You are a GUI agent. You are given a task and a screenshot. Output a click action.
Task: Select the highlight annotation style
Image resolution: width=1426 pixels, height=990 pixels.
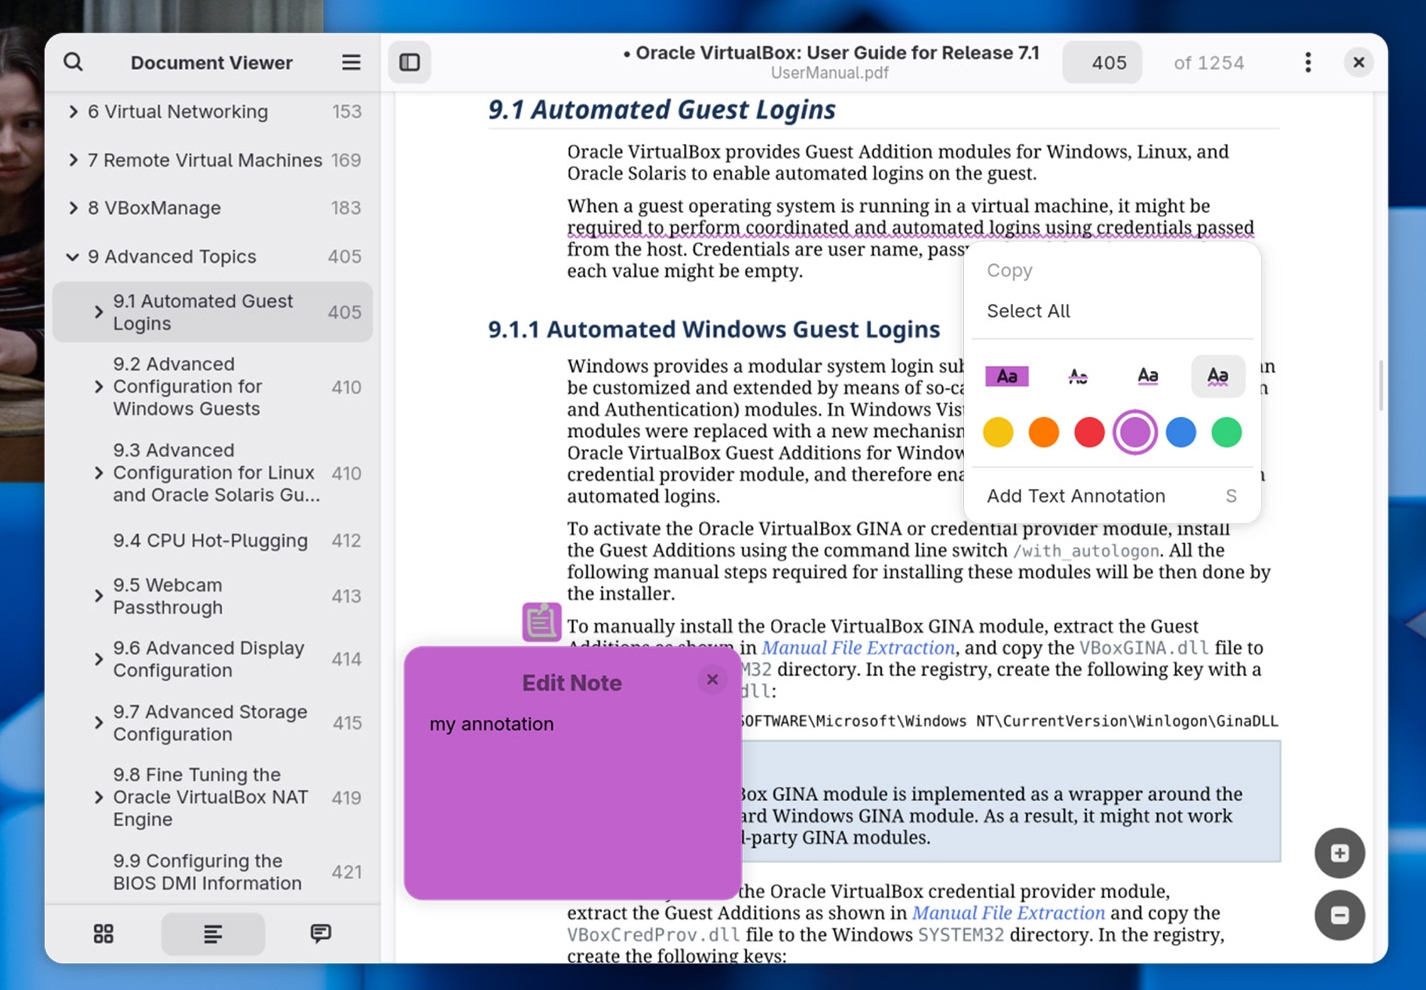(1007, 376)
